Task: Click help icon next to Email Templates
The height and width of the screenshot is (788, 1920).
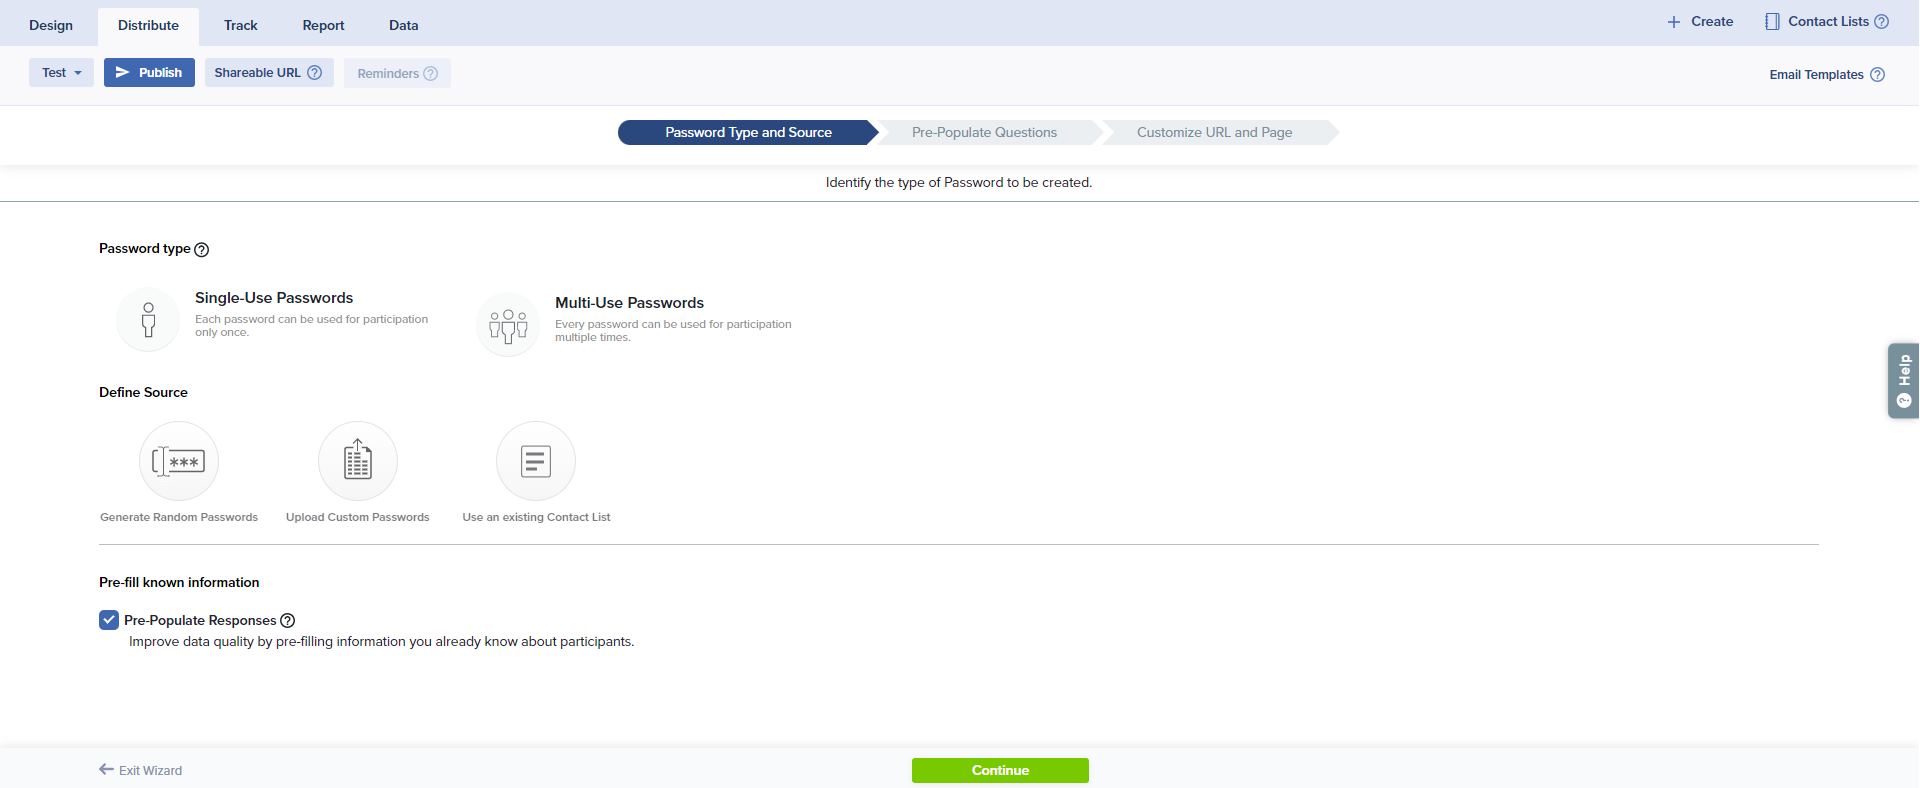Action: [1877, 75]
